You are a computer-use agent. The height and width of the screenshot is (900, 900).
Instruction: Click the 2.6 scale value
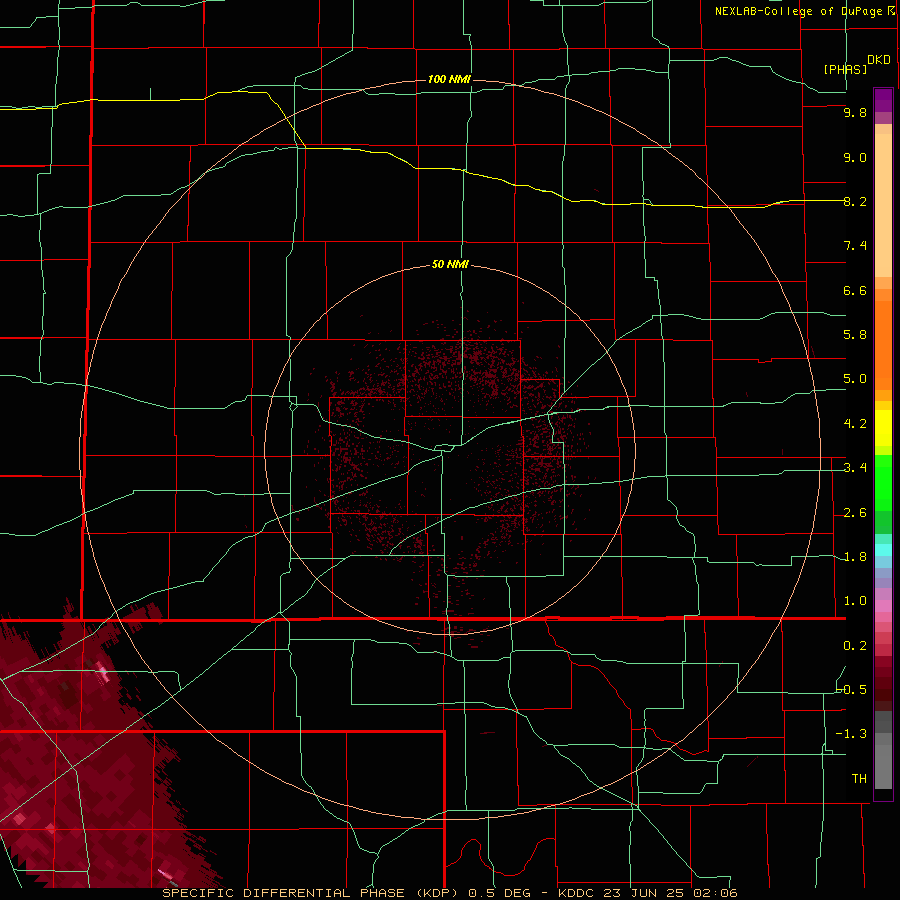(855, 513)
